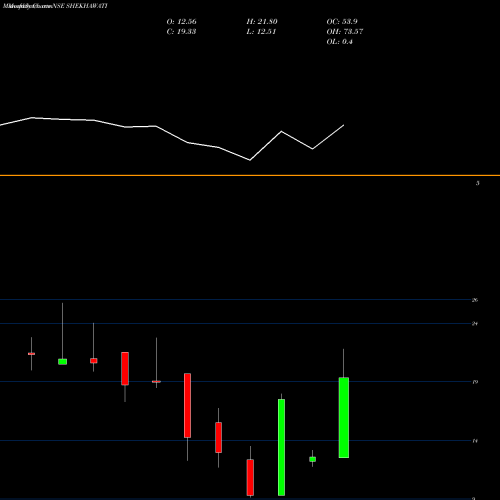Click the high value H: 21.80
500x500 pixels.
[262, 22]
